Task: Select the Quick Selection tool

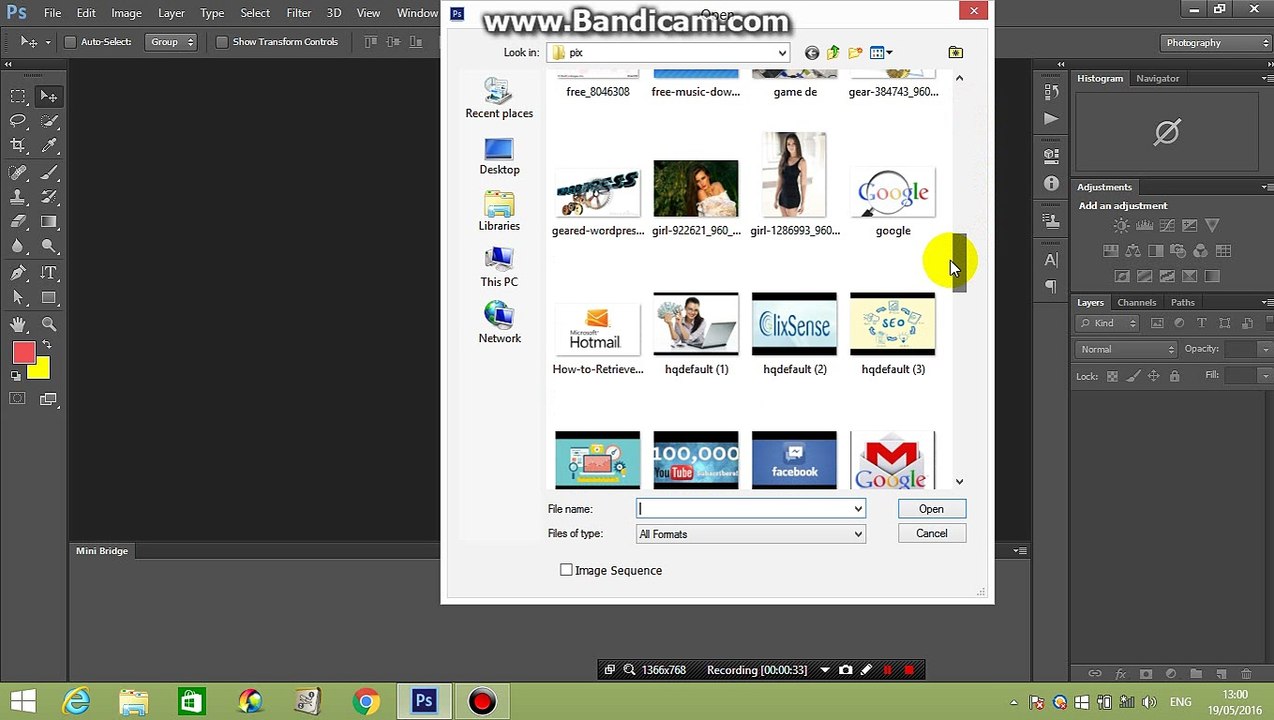Action: pos(49,121)
